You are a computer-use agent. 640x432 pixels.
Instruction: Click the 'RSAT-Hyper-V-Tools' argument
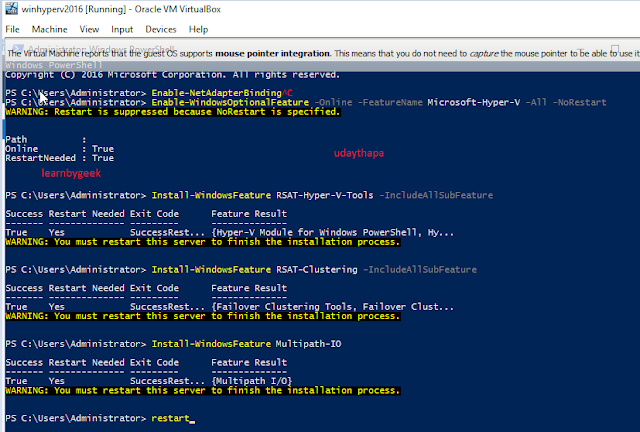point(324,195)
